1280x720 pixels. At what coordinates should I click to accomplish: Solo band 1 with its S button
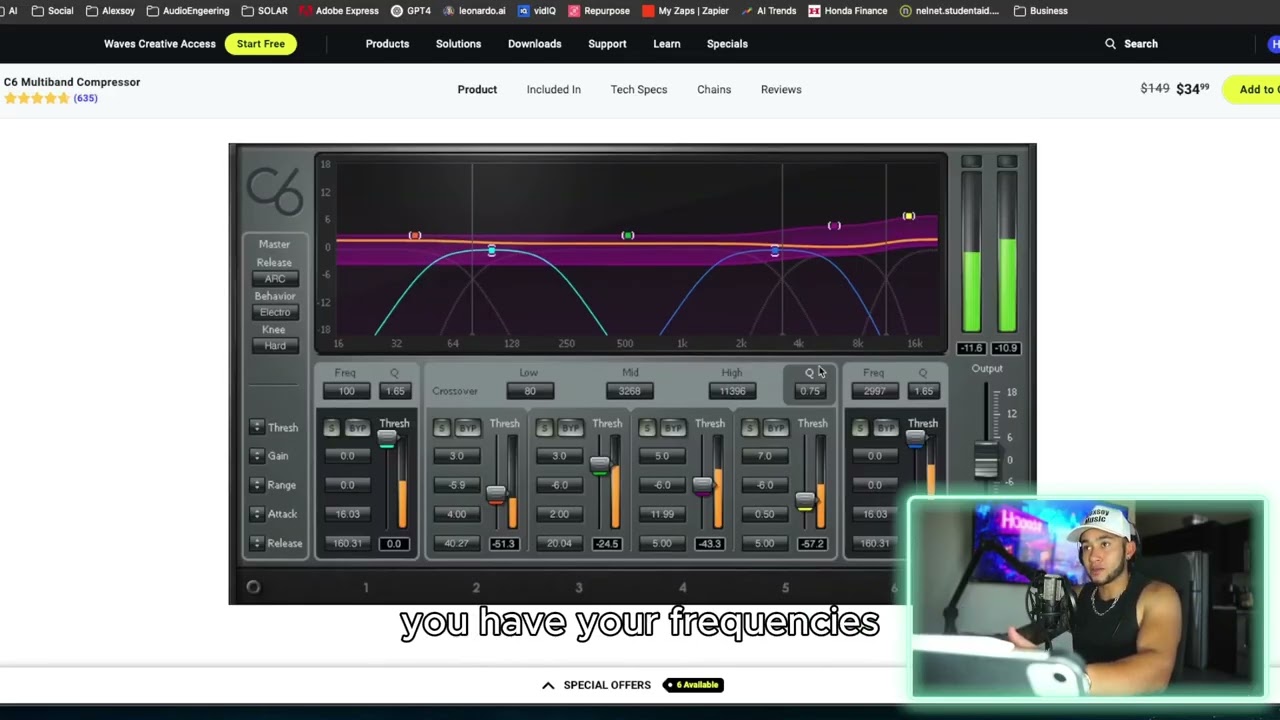click(332, 428)
